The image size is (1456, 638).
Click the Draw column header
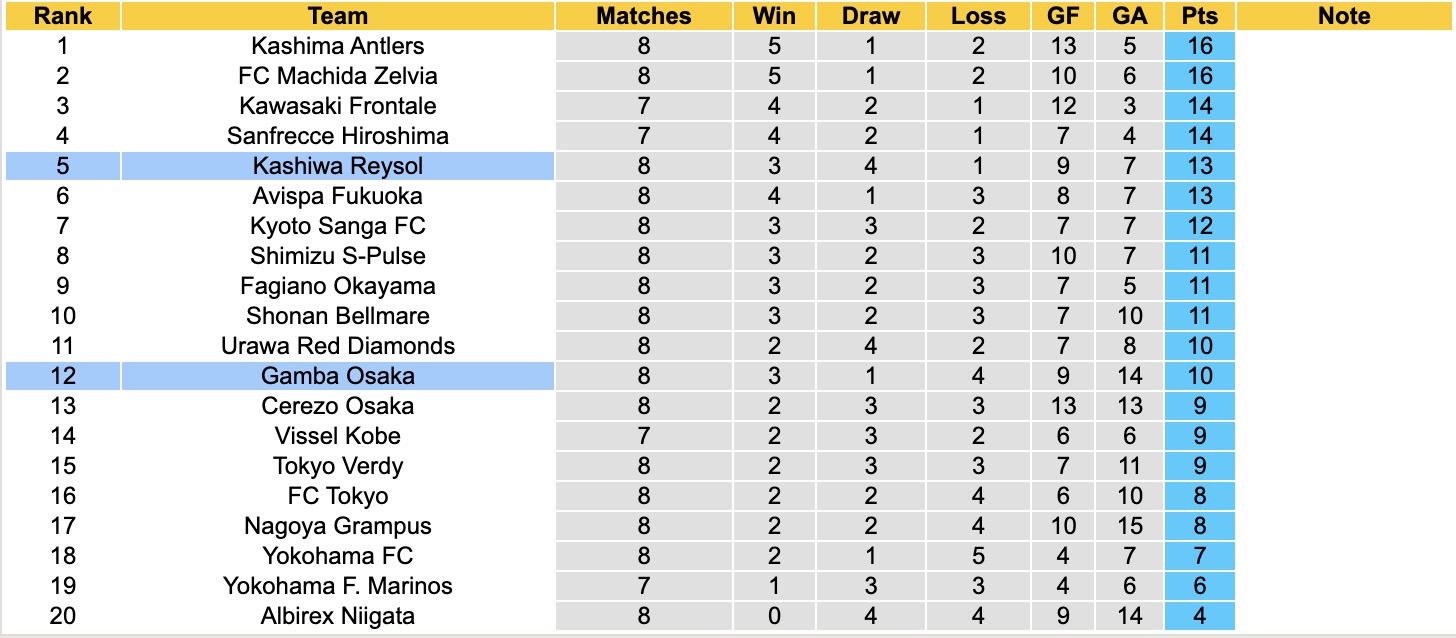pos(870,16)
